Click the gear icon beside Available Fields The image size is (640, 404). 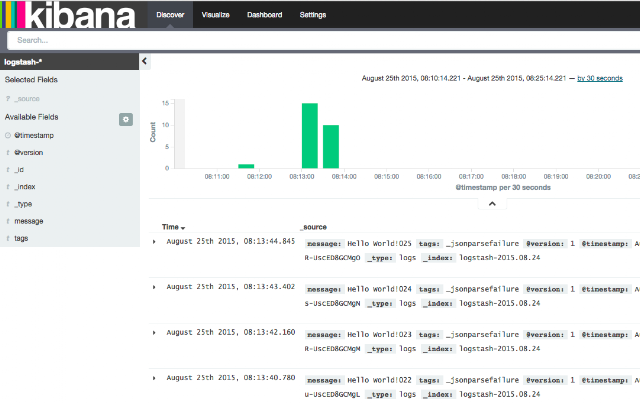[x=126, y=119]
